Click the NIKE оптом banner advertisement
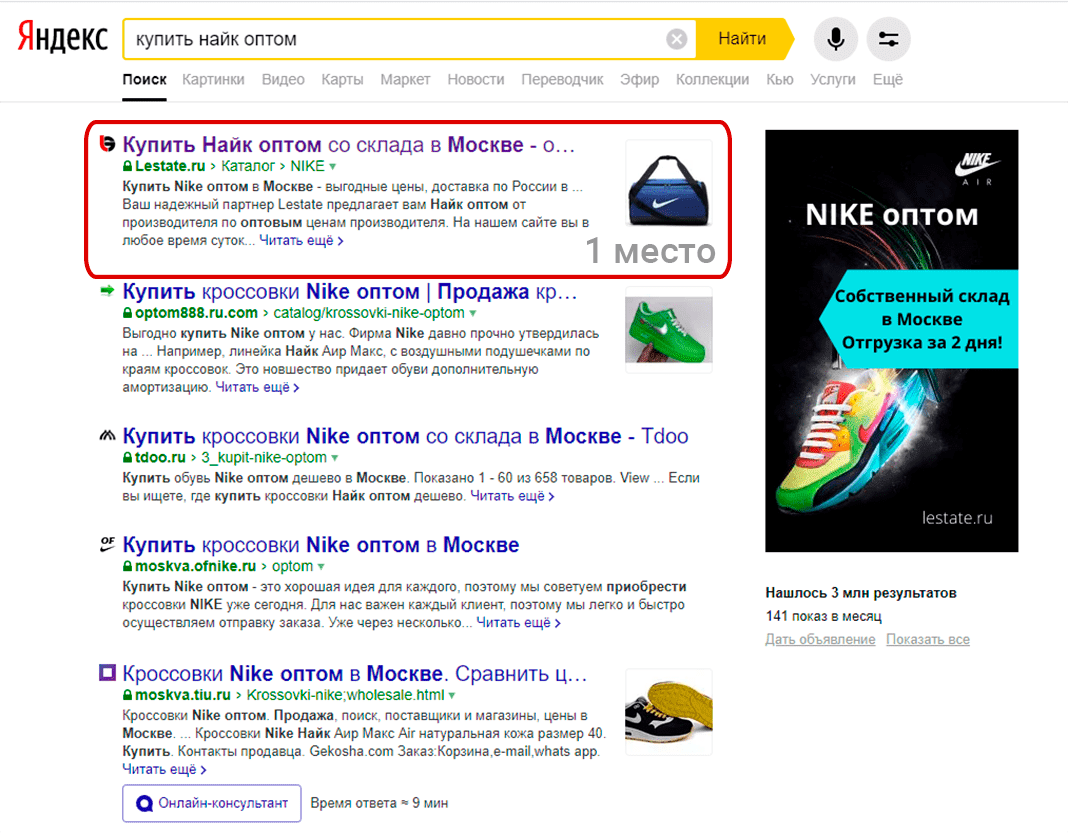The image size is (1068, 833). click(x=892, y=341)
